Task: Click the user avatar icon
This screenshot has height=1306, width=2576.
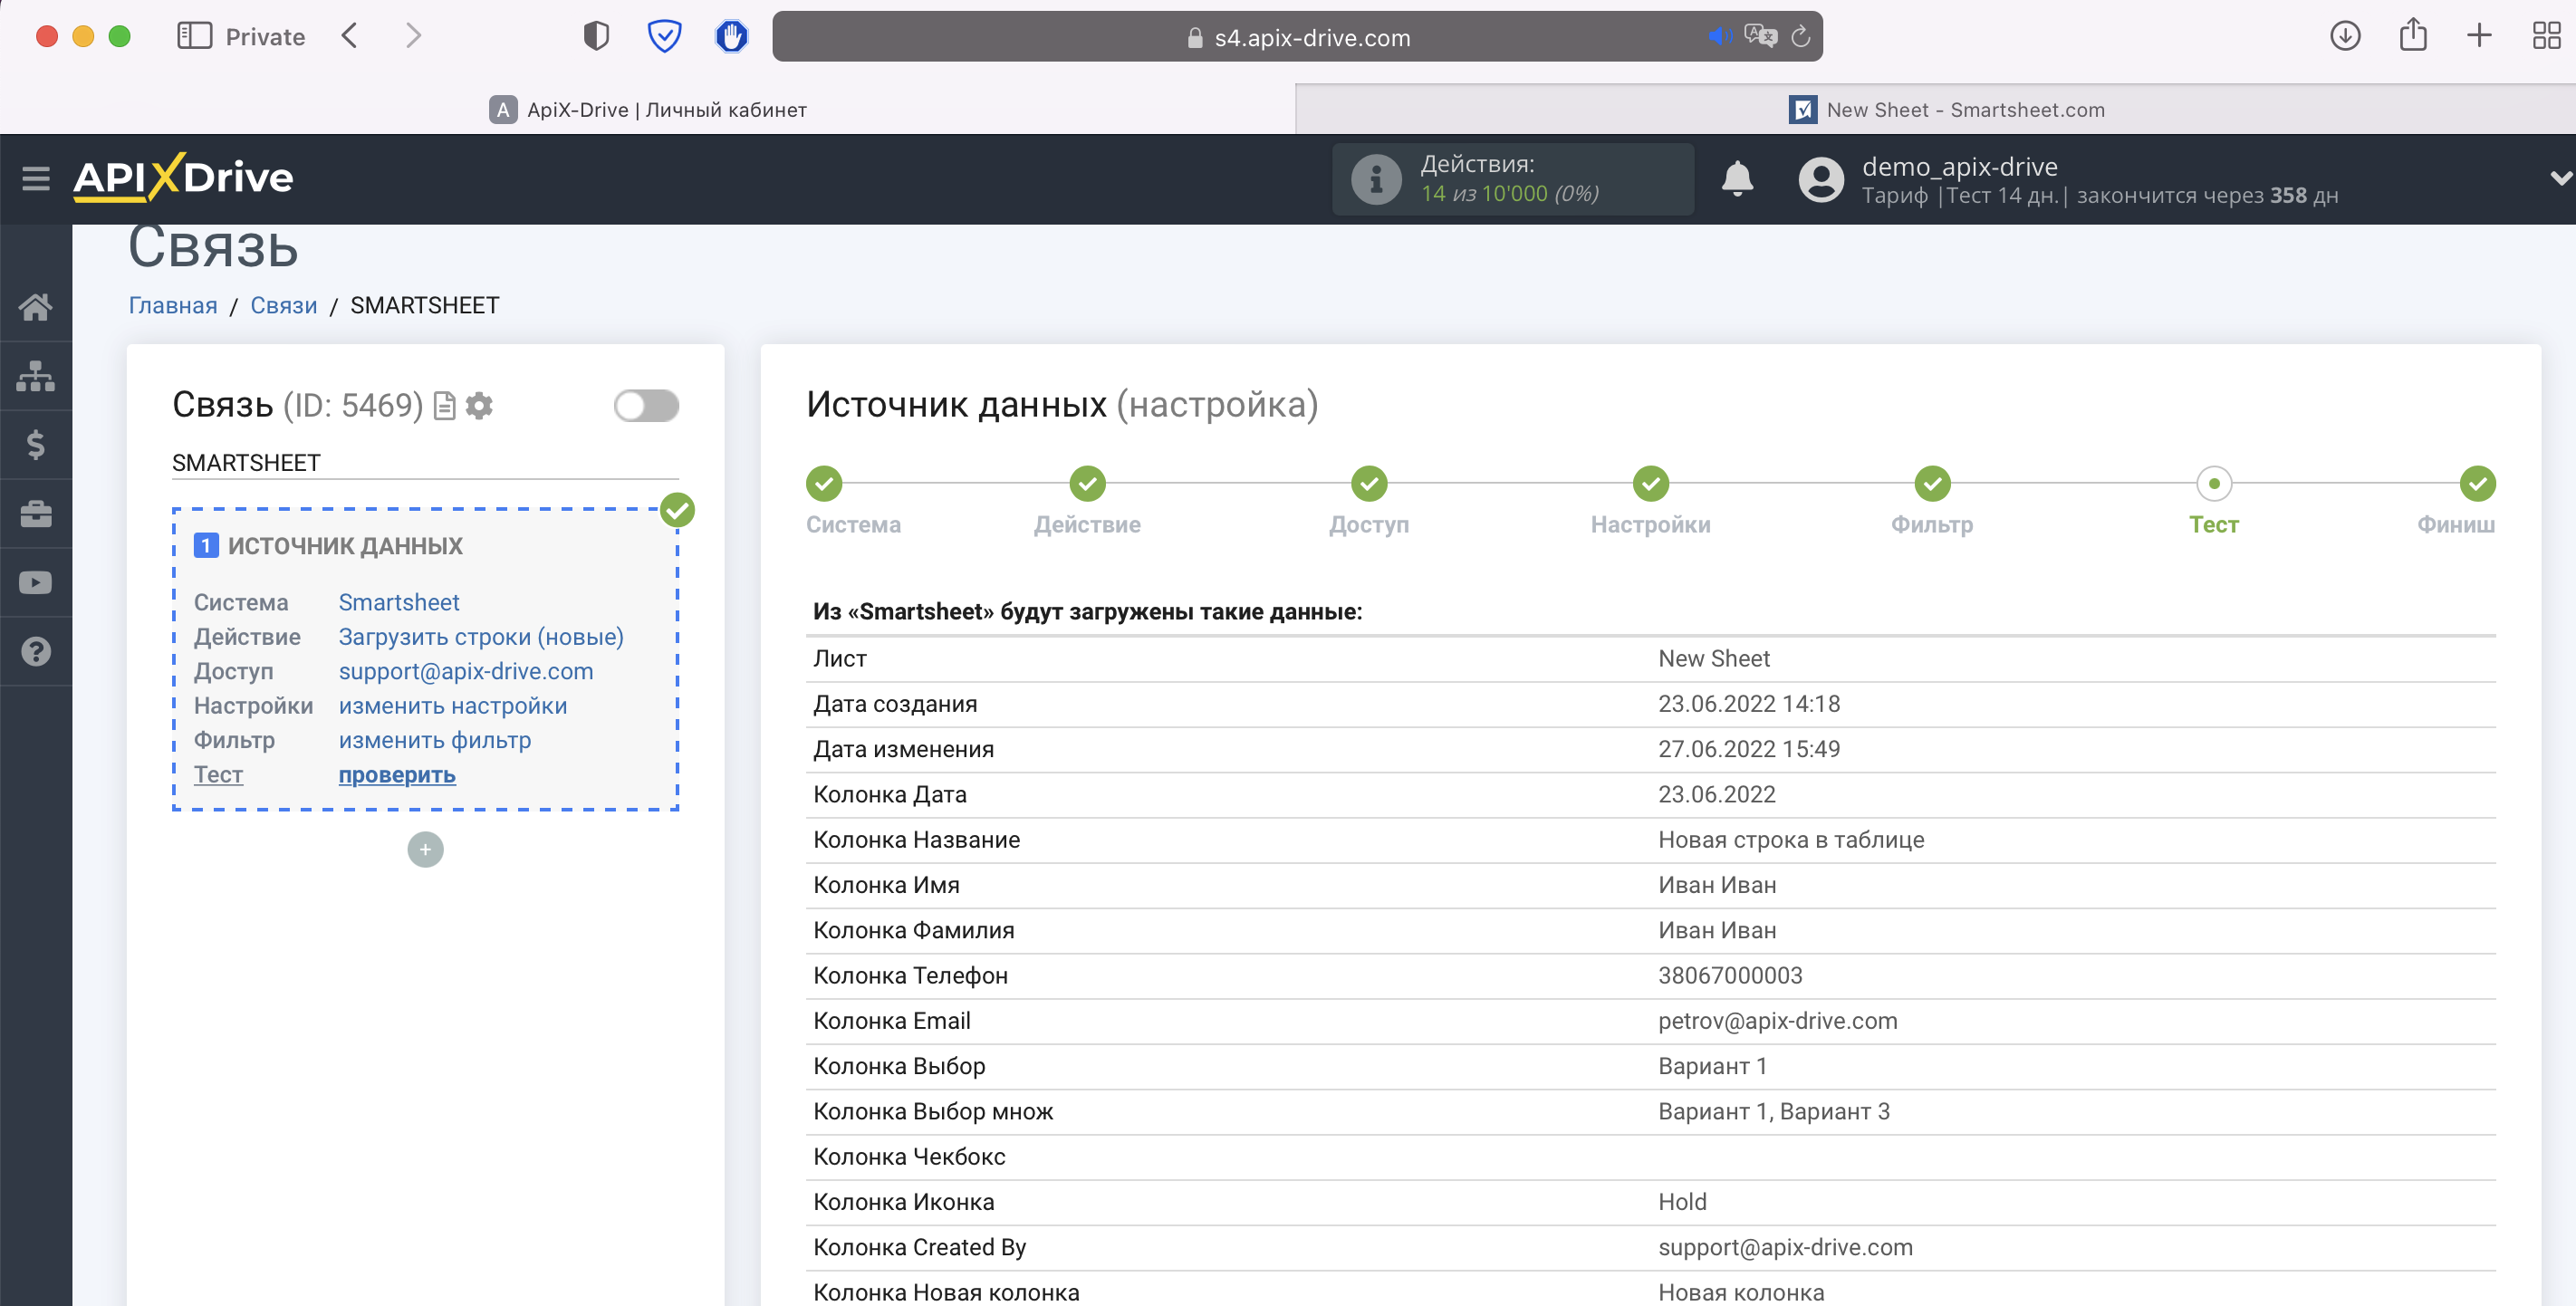Action: click(1821, 179)
